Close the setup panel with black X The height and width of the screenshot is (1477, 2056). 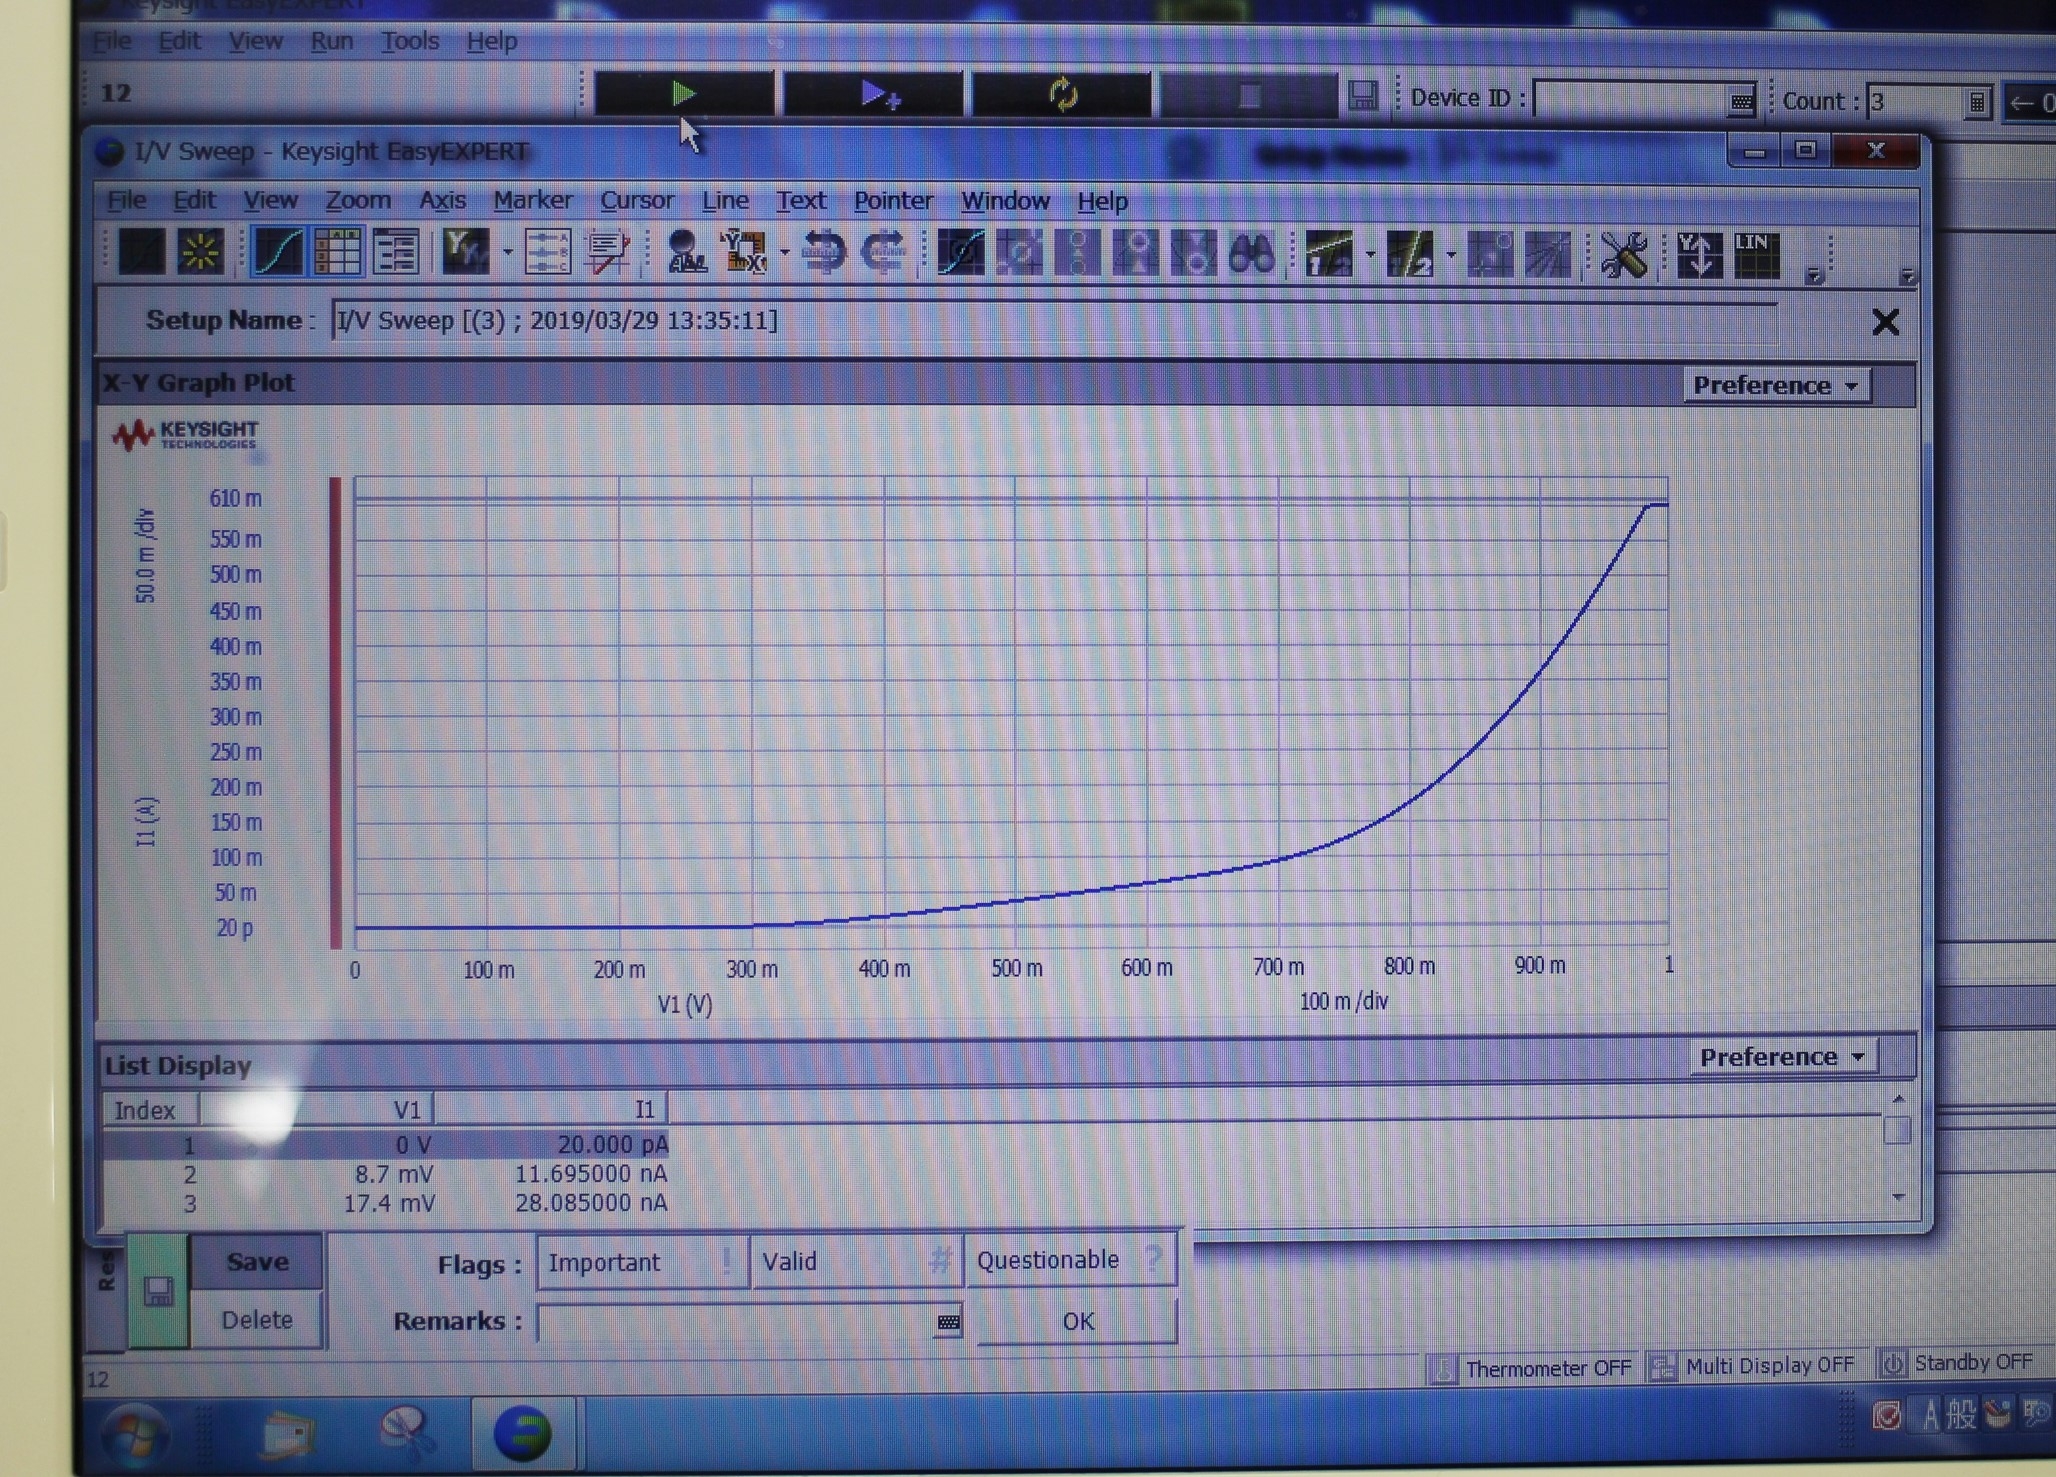pos(1885,322)
